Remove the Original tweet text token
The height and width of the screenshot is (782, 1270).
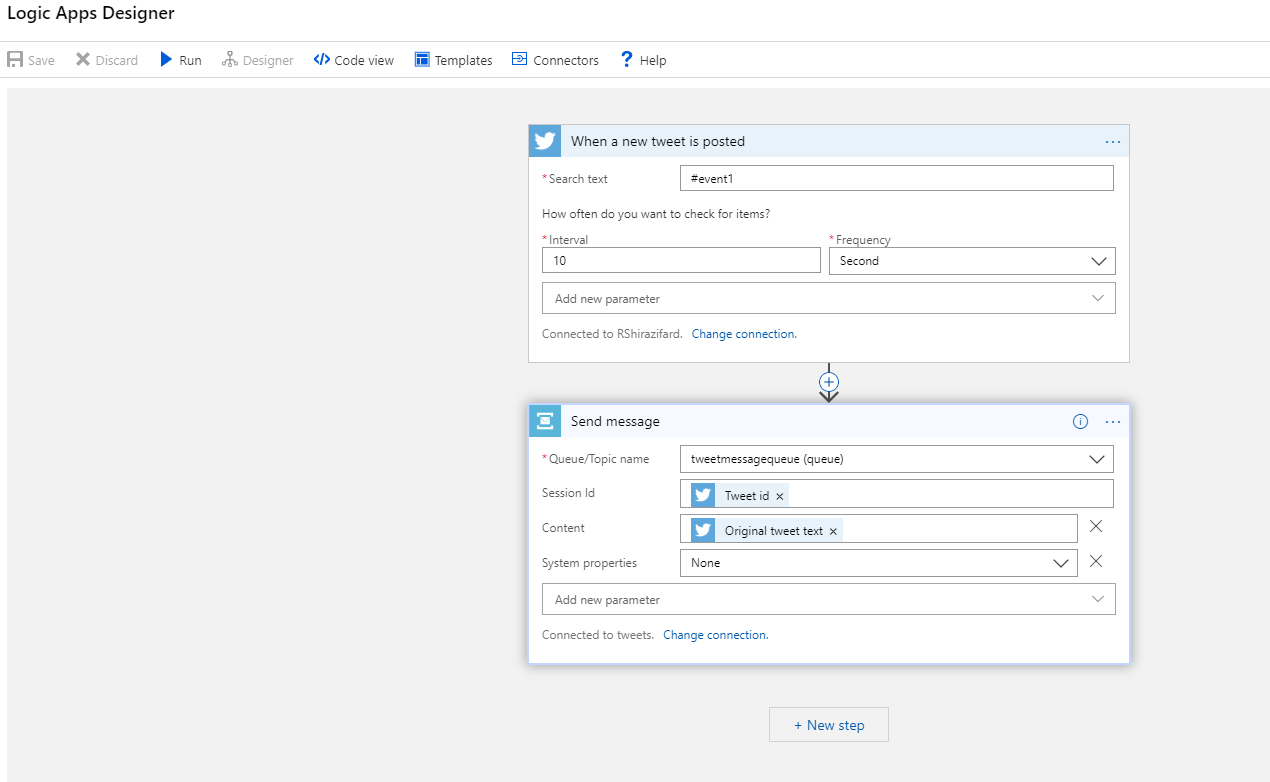(x=833, y=531)
